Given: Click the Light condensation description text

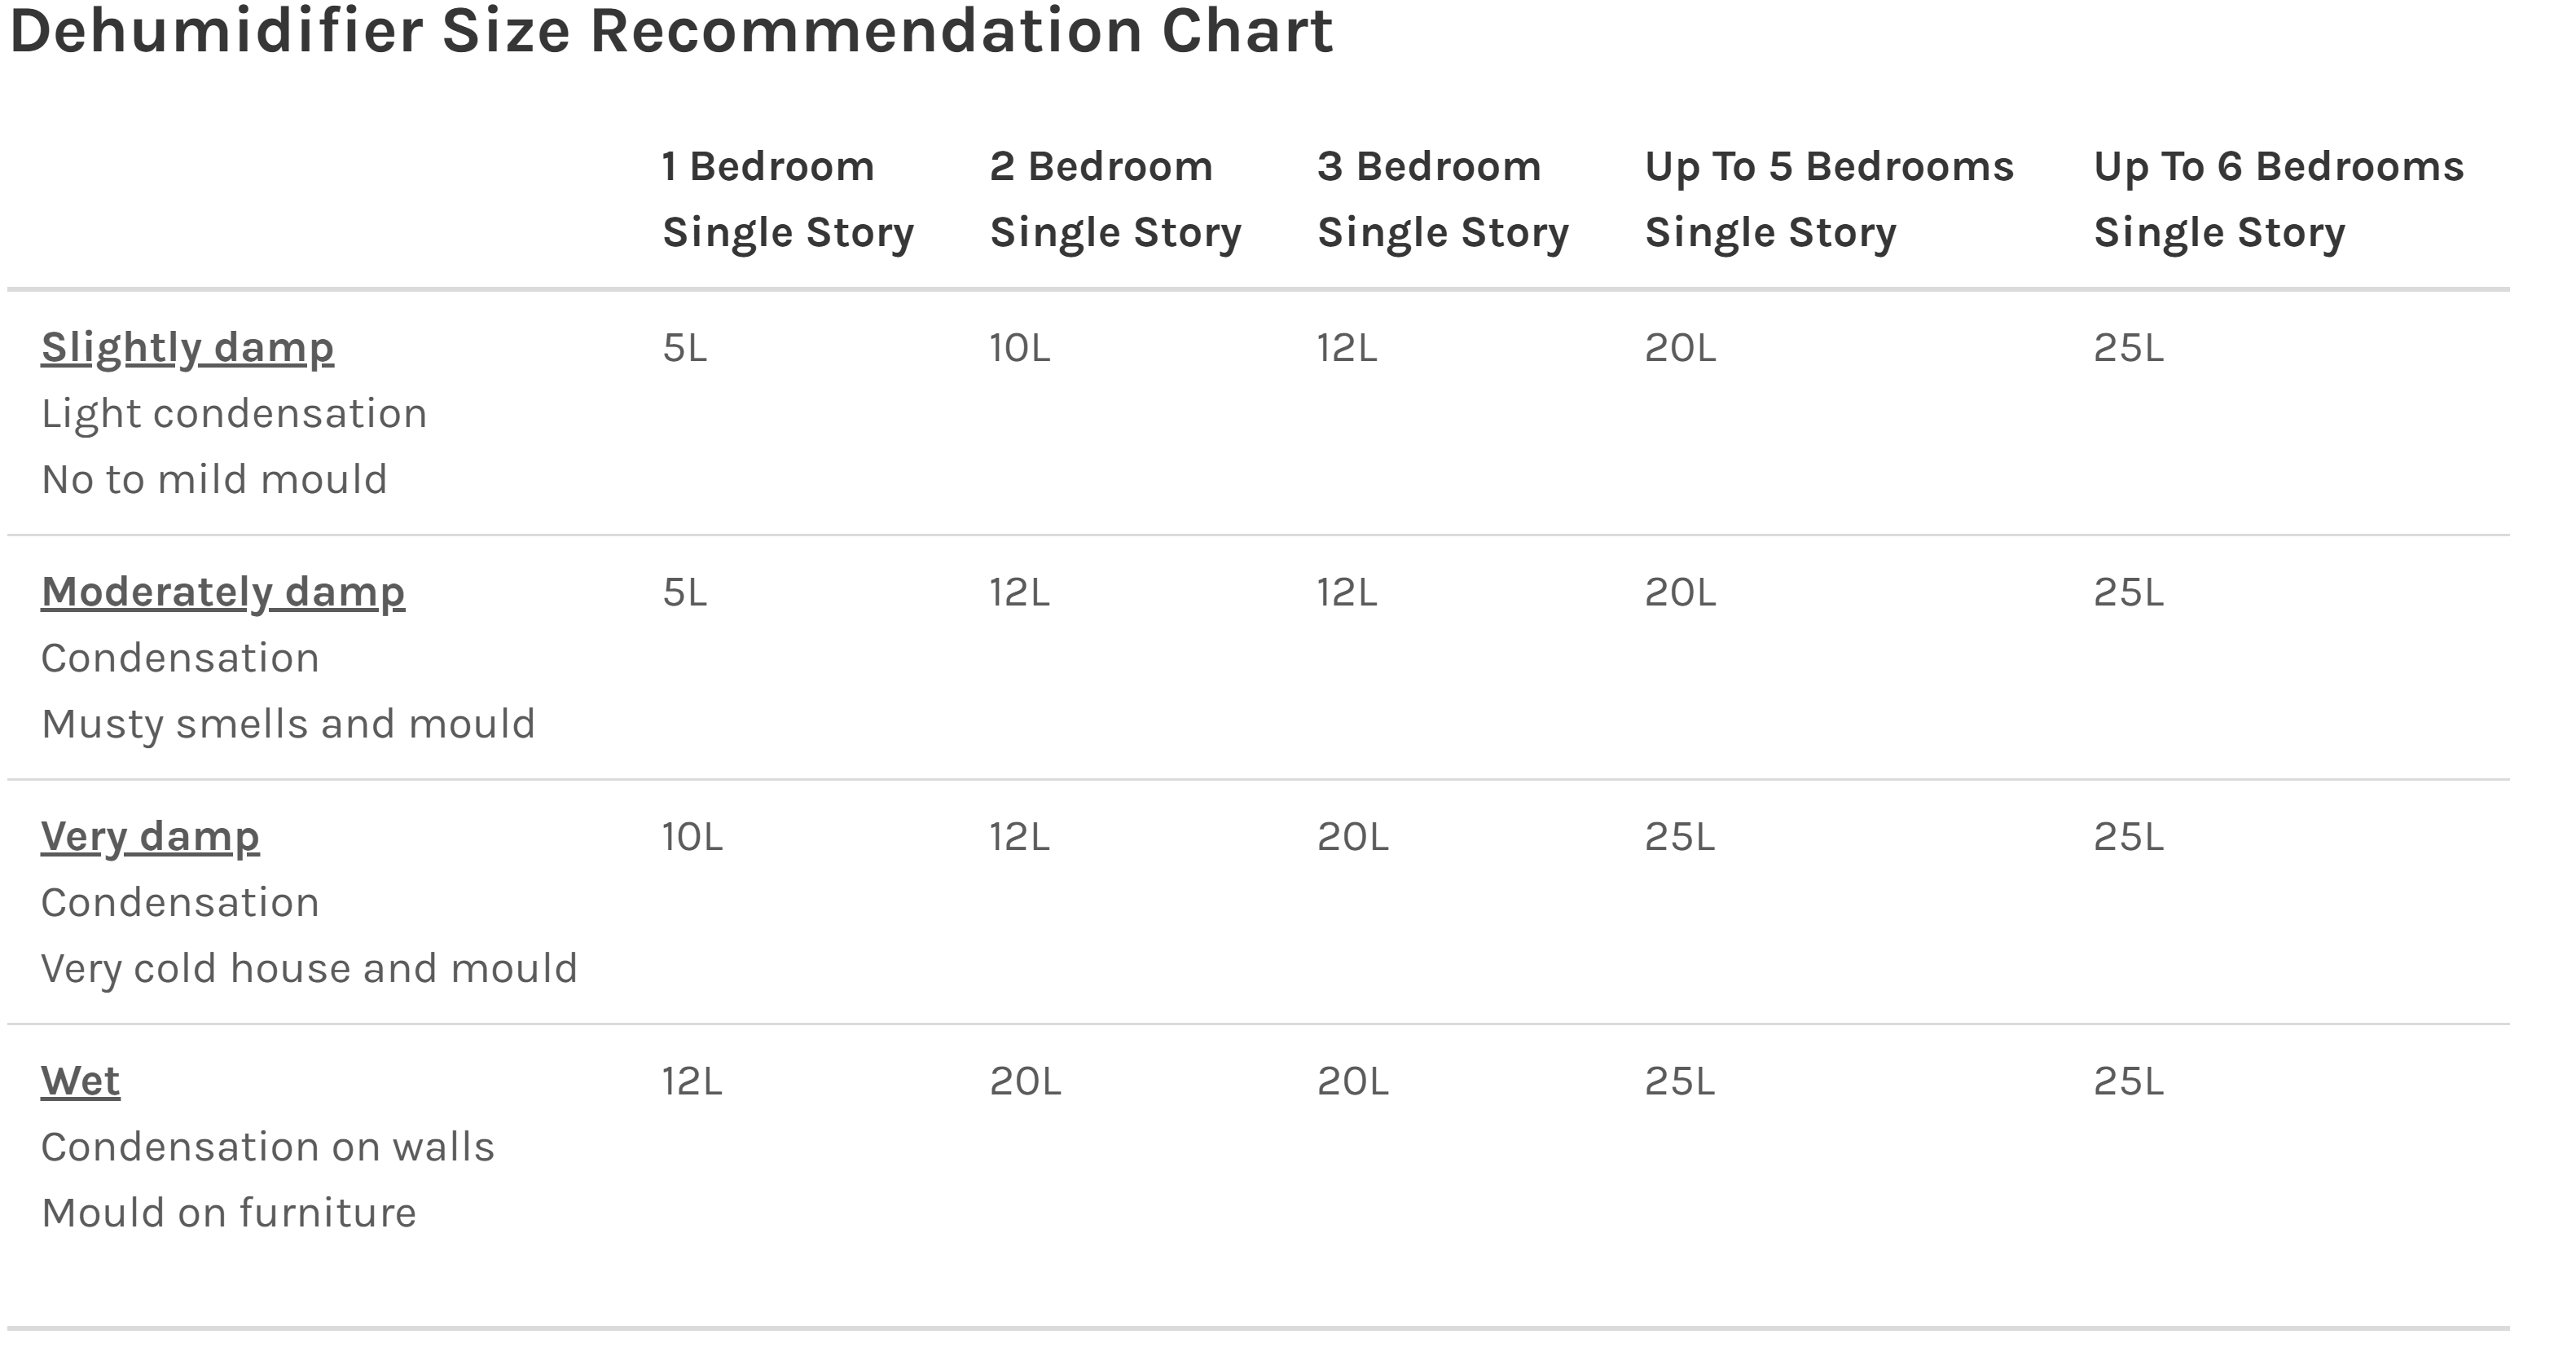Looking at the screenshot, I should (234, 414).
